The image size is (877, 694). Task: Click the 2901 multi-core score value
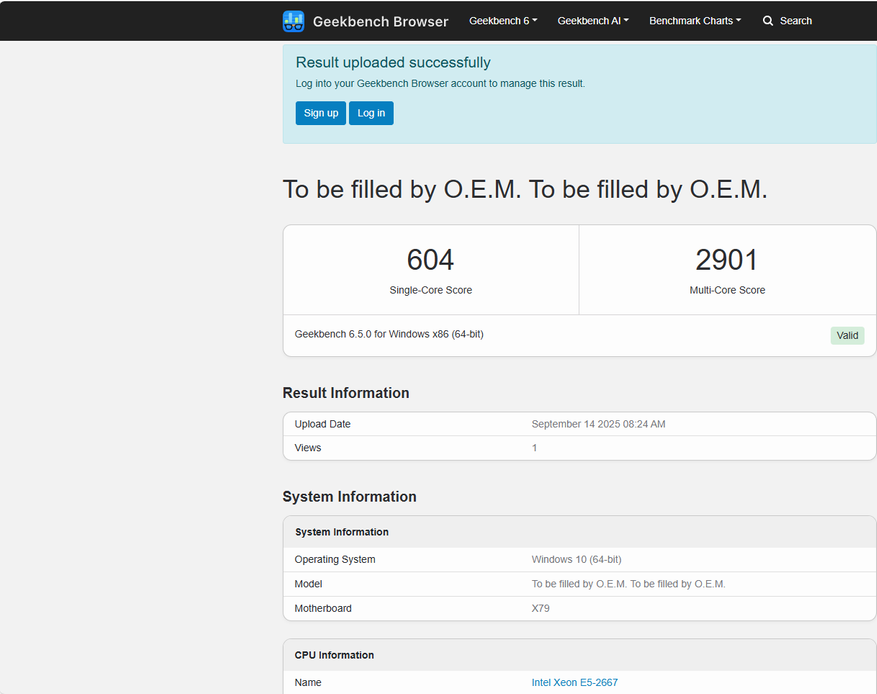pyautogui.click(x=727, y=260)
